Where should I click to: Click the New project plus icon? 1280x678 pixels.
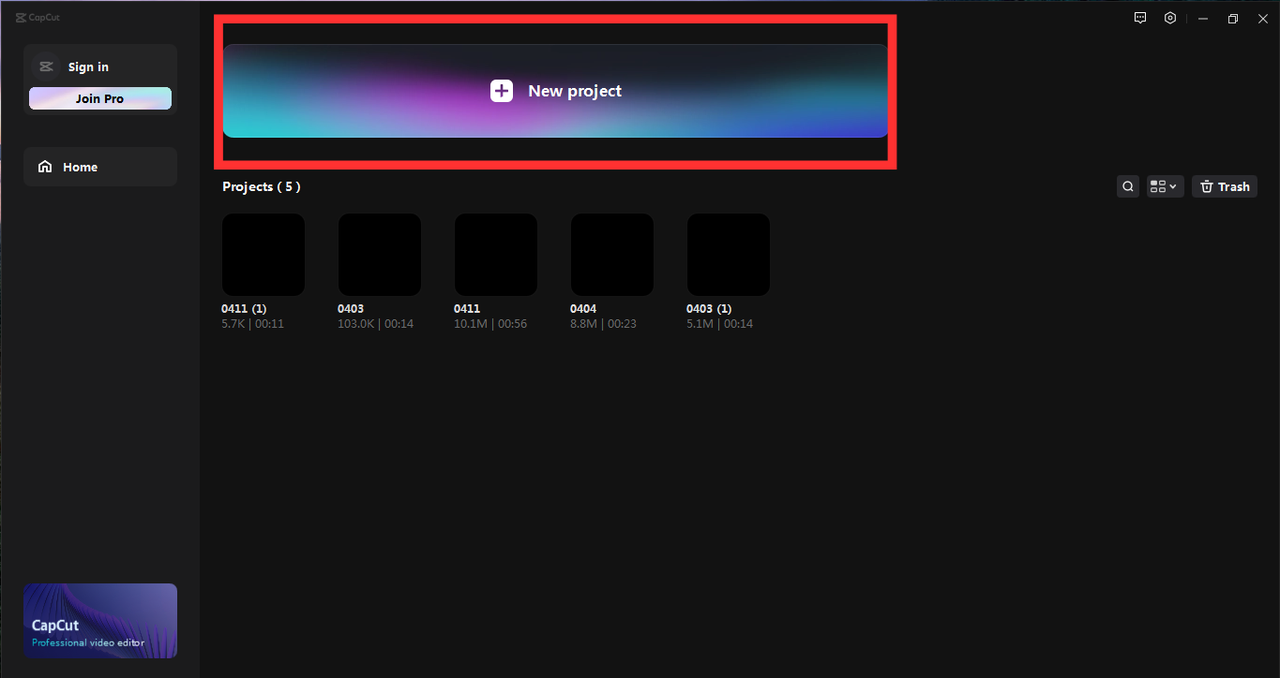coord(501,91)
